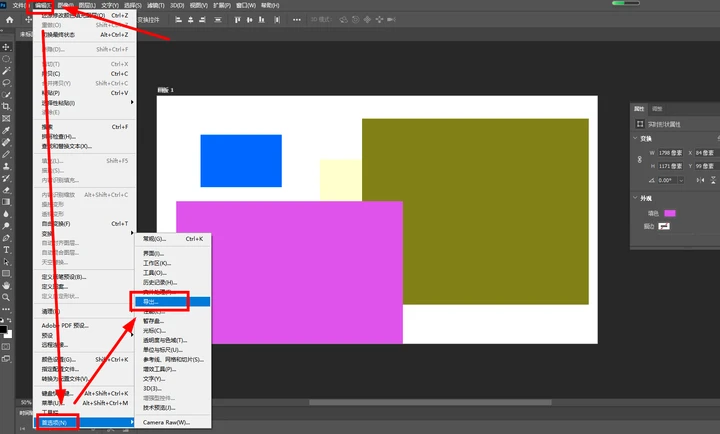
Task: Click the horizontal scrollbar below canvas
Action: pyautogui.click(x=430, y=402)
